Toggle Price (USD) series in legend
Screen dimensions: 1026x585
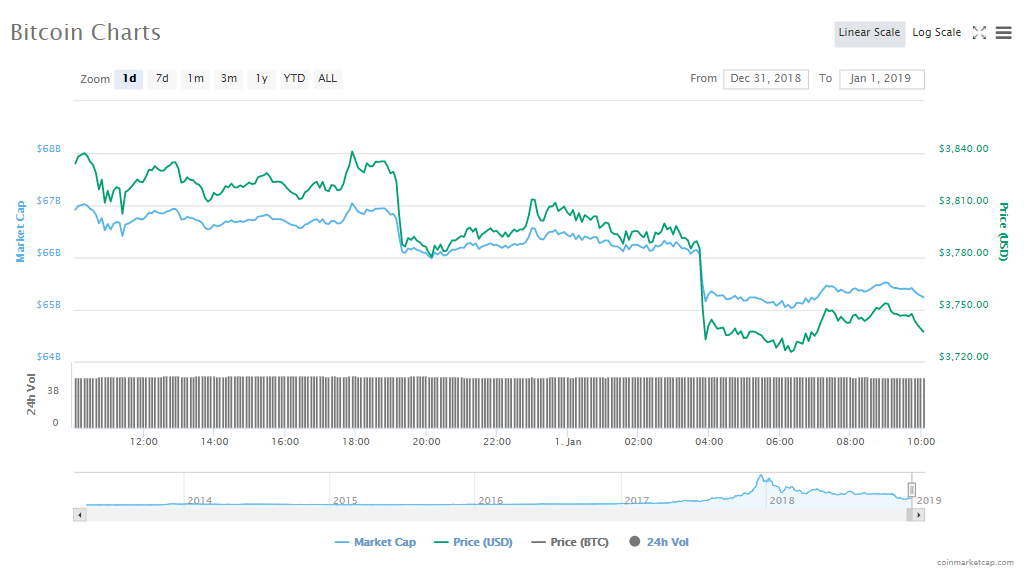click(x=473, y=542)
